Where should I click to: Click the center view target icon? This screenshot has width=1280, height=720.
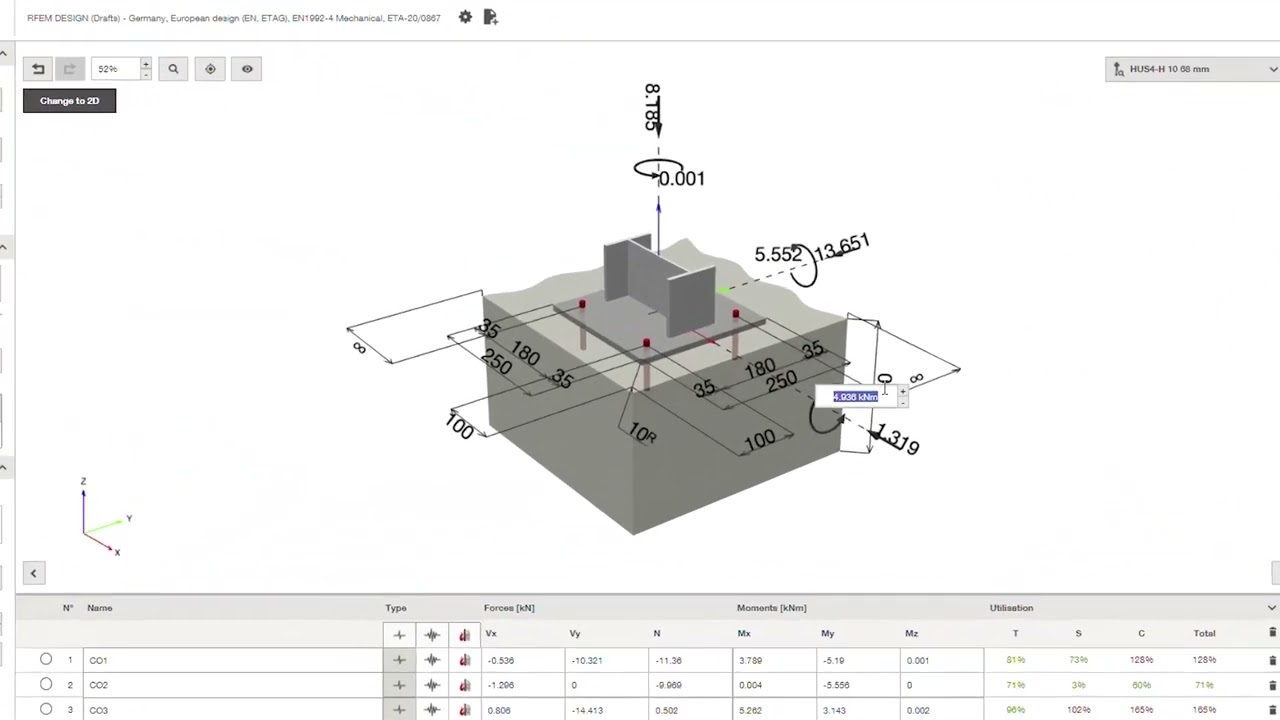pyautogui.click(x=210, y=69)
